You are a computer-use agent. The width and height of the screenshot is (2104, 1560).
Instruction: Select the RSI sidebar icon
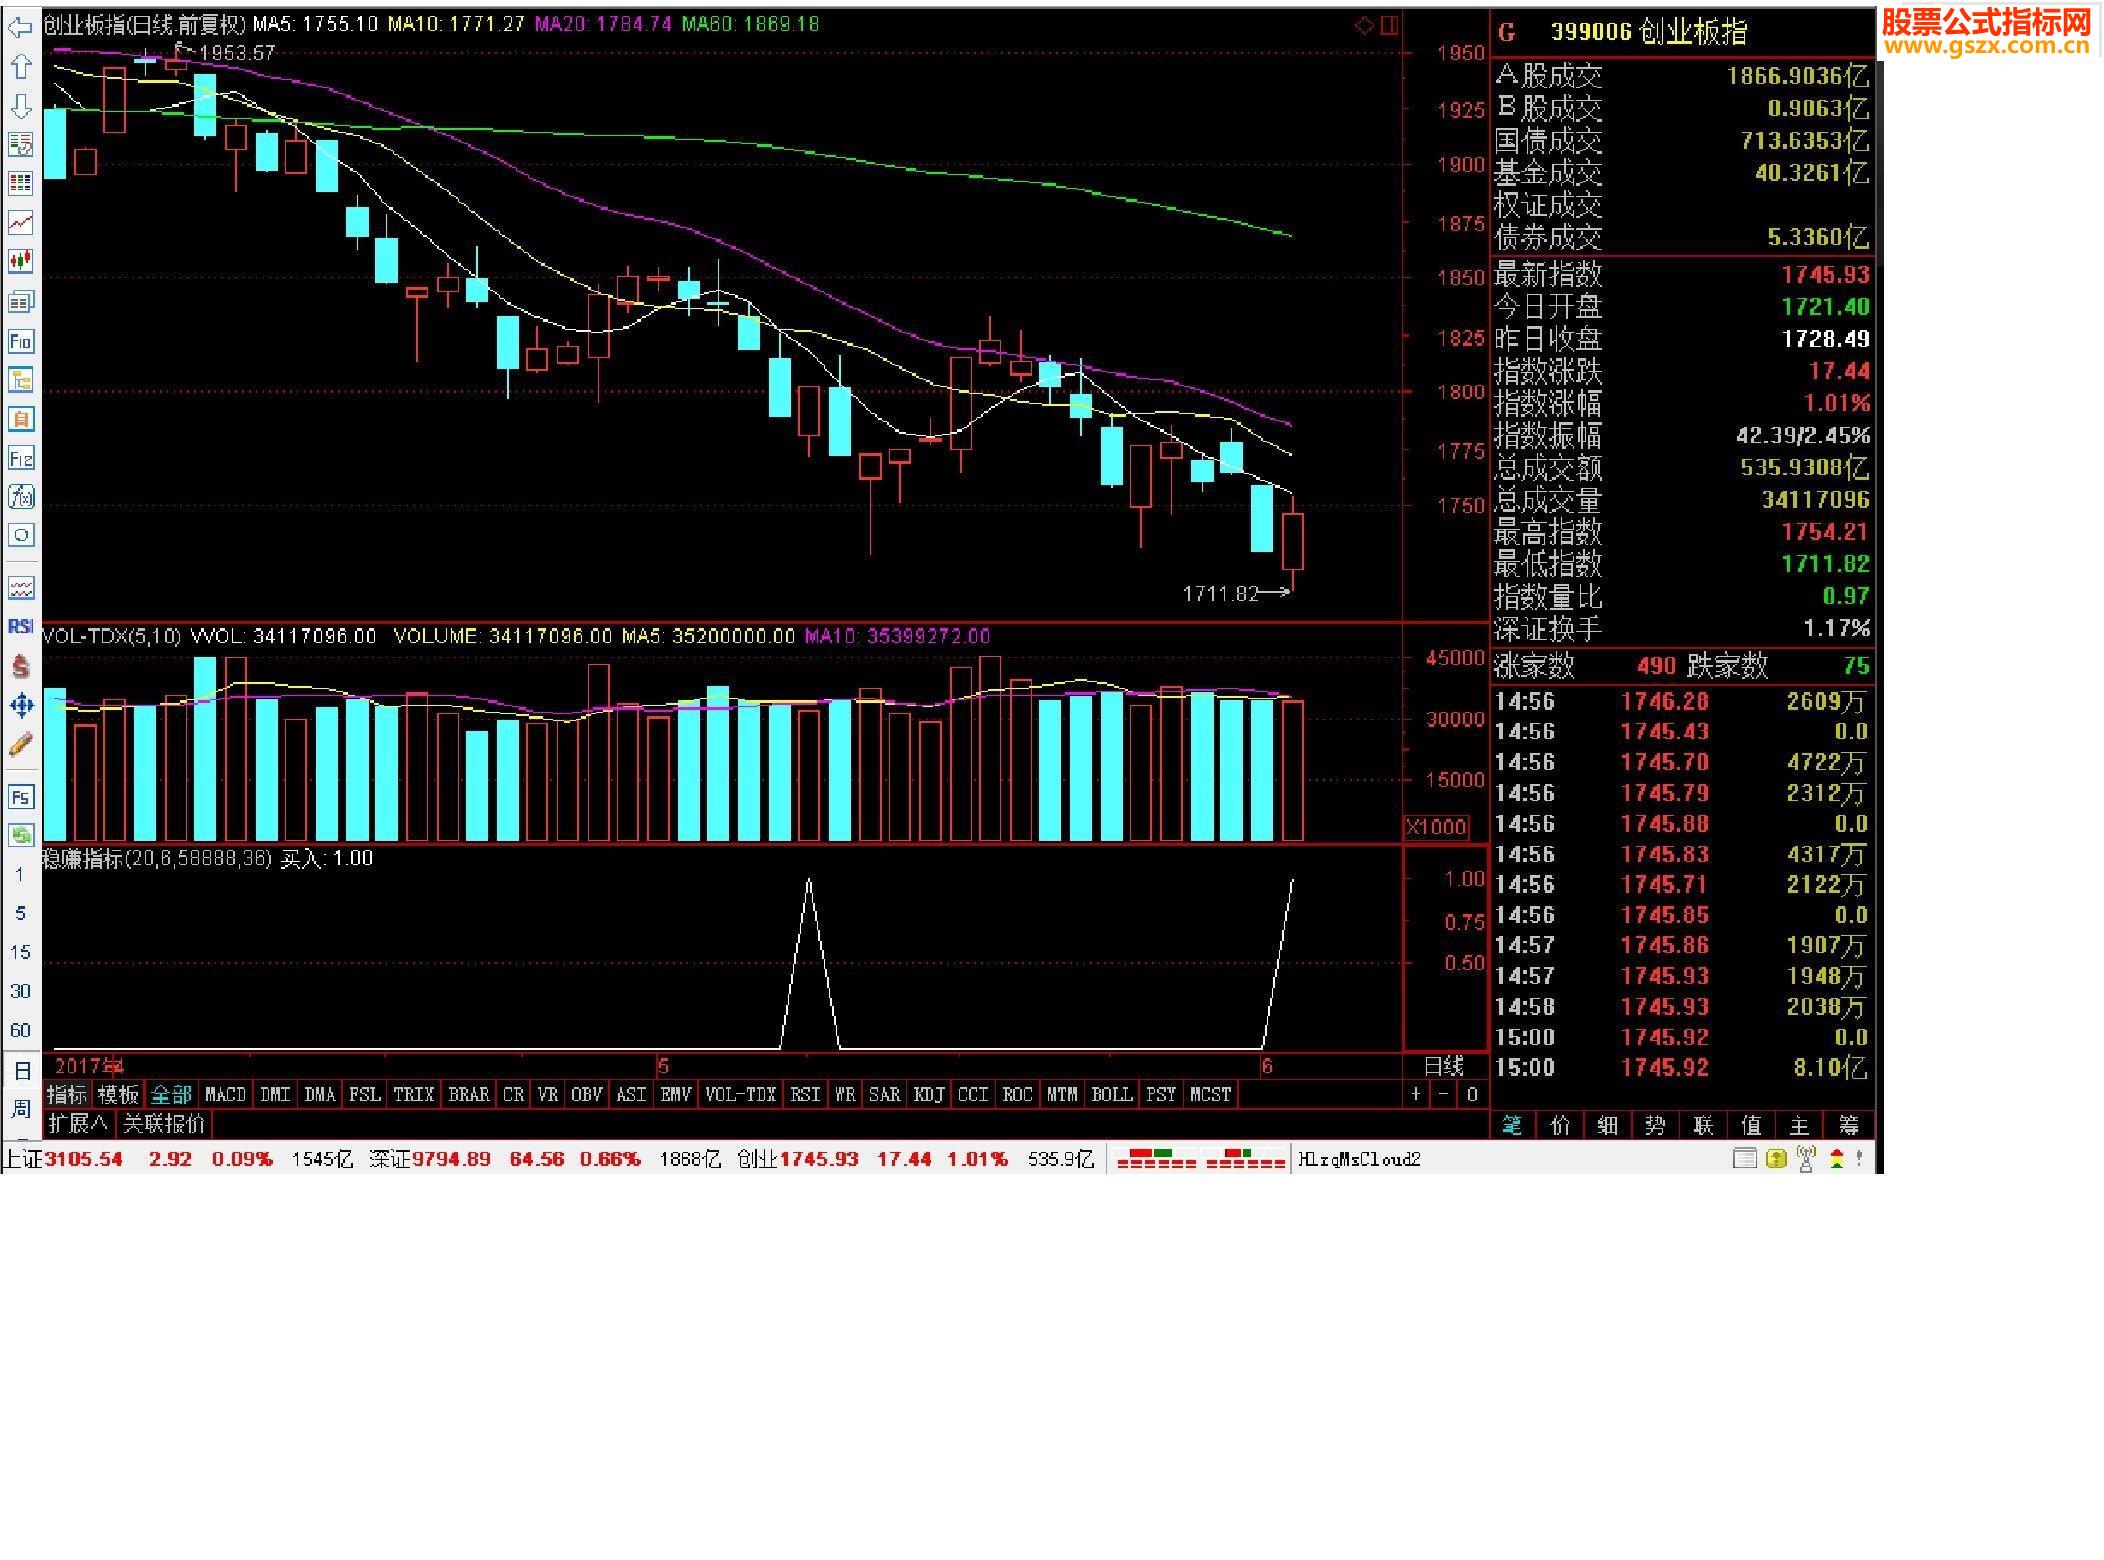[x=20, y=627]
